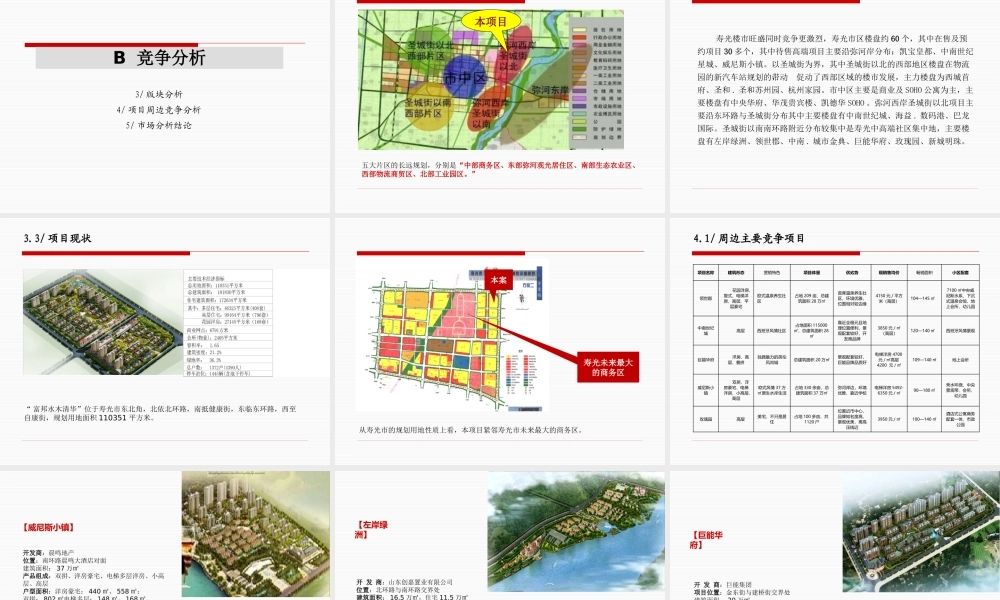Open the aerial rendering of the 富邦水木清华 project
This screenshot has width=1000, height=600.
tap(103, 322)
